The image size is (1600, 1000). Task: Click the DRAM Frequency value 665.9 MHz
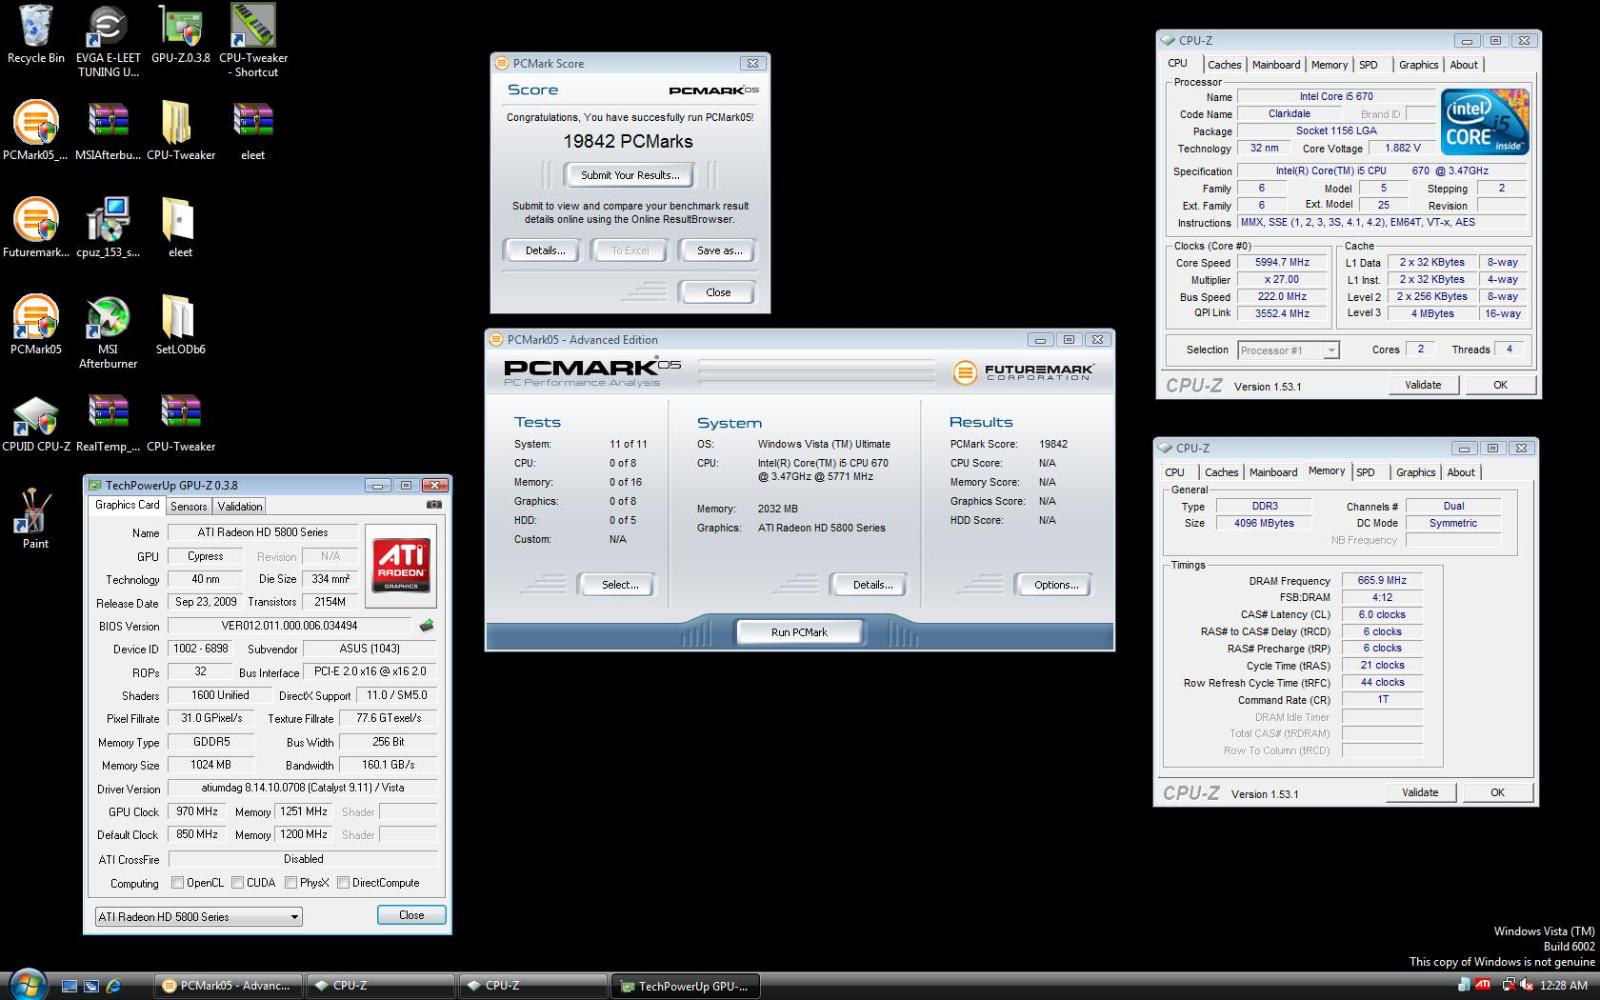pos(1382,580)
